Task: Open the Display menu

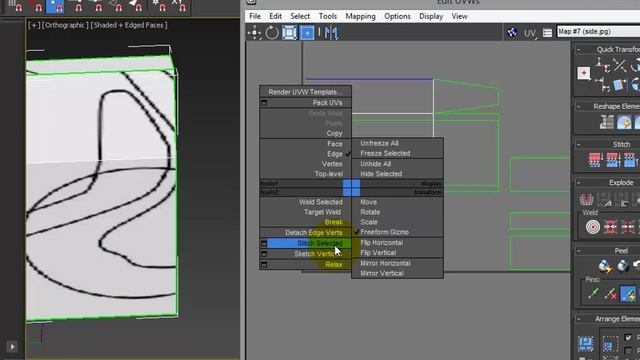Action: tap(431, 16)
